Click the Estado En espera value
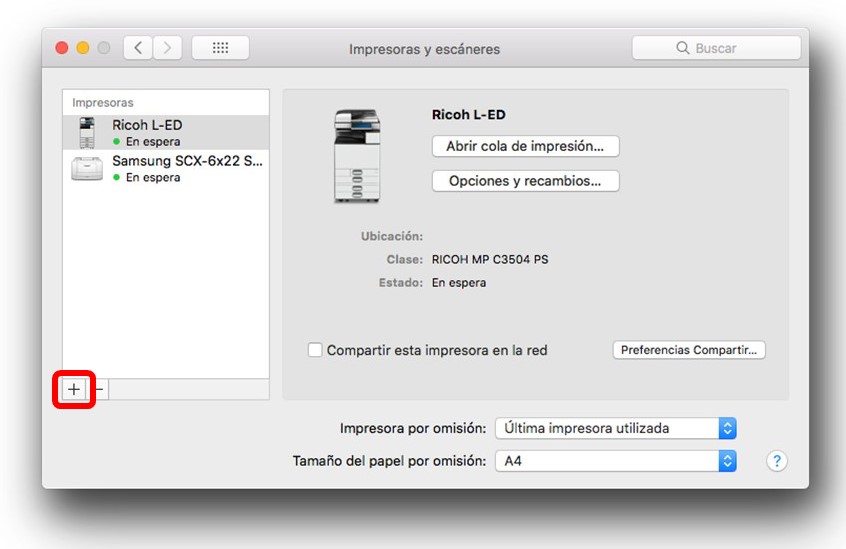This screenshot has height=549, width=846. pyautogui.click(x=459, y=283)
